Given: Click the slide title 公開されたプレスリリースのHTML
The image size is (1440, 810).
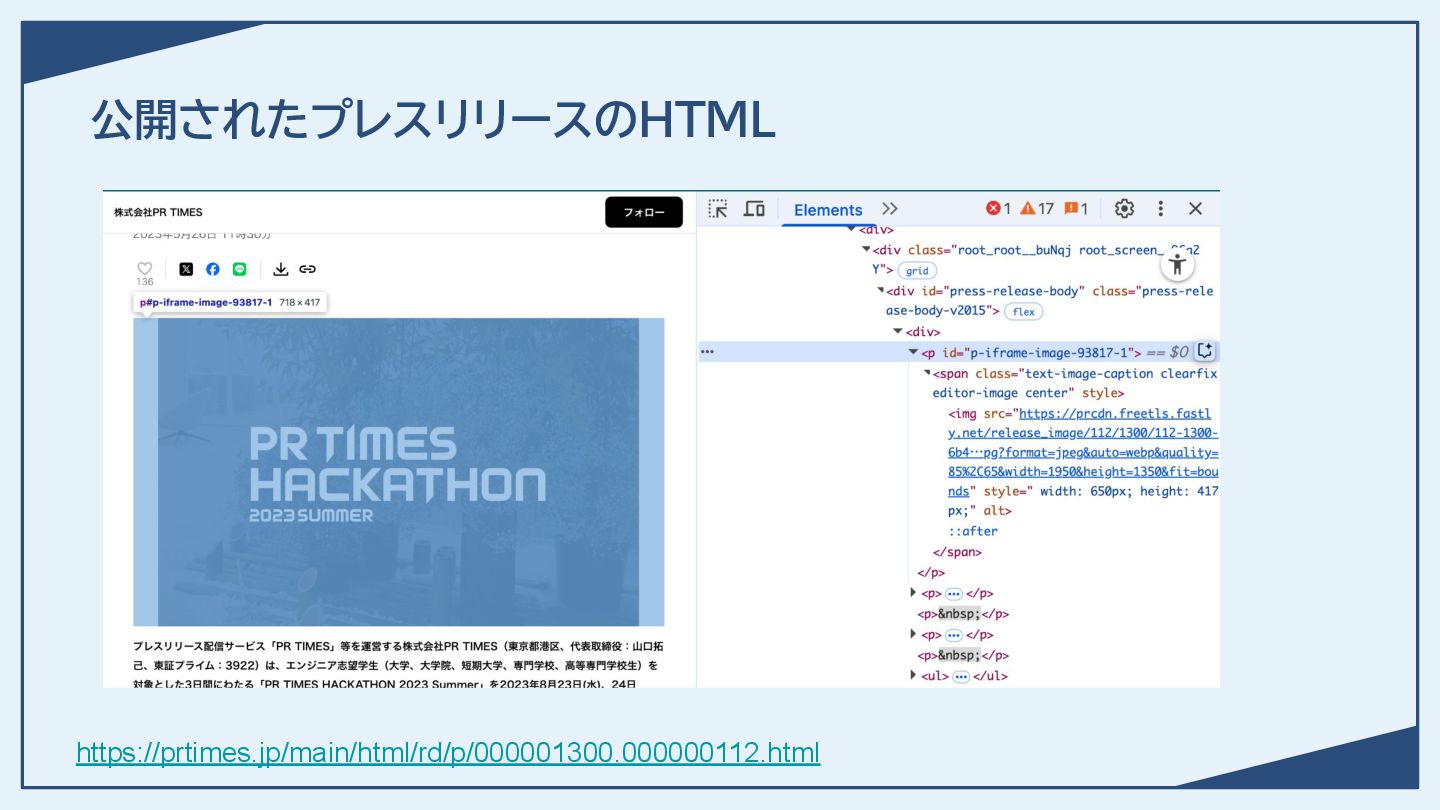Looking at the screenshot, I should pyautogui.click(x=433, y=121).
